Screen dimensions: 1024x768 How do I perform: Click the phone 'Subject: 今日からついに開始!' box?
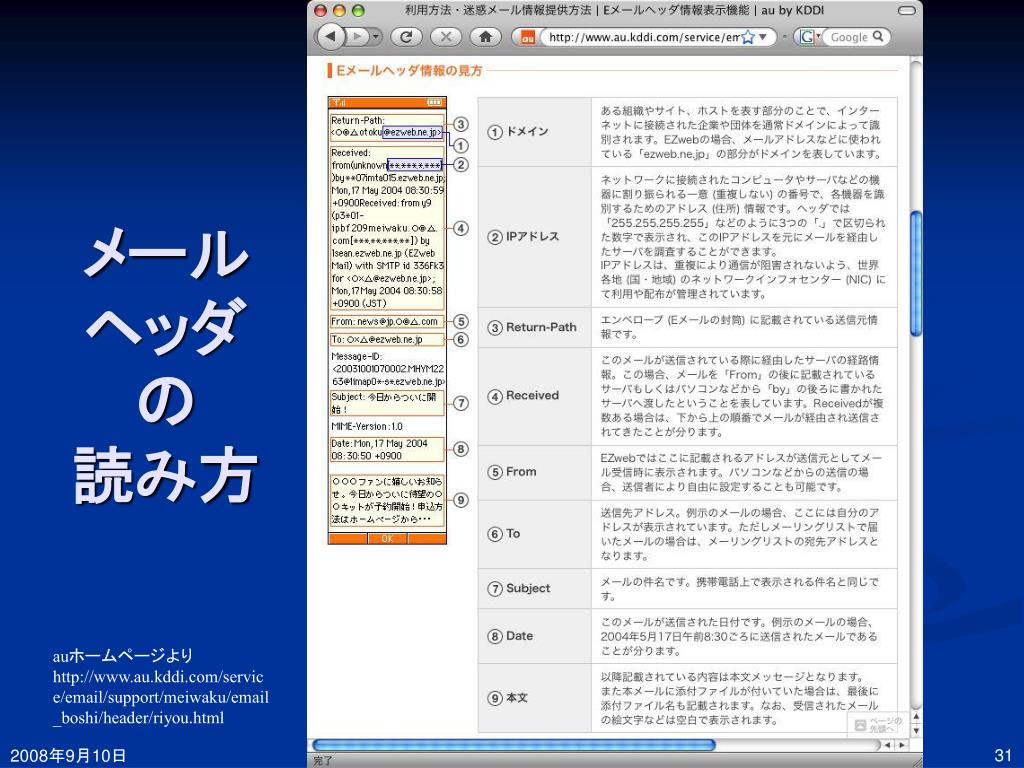click(387, 403)
